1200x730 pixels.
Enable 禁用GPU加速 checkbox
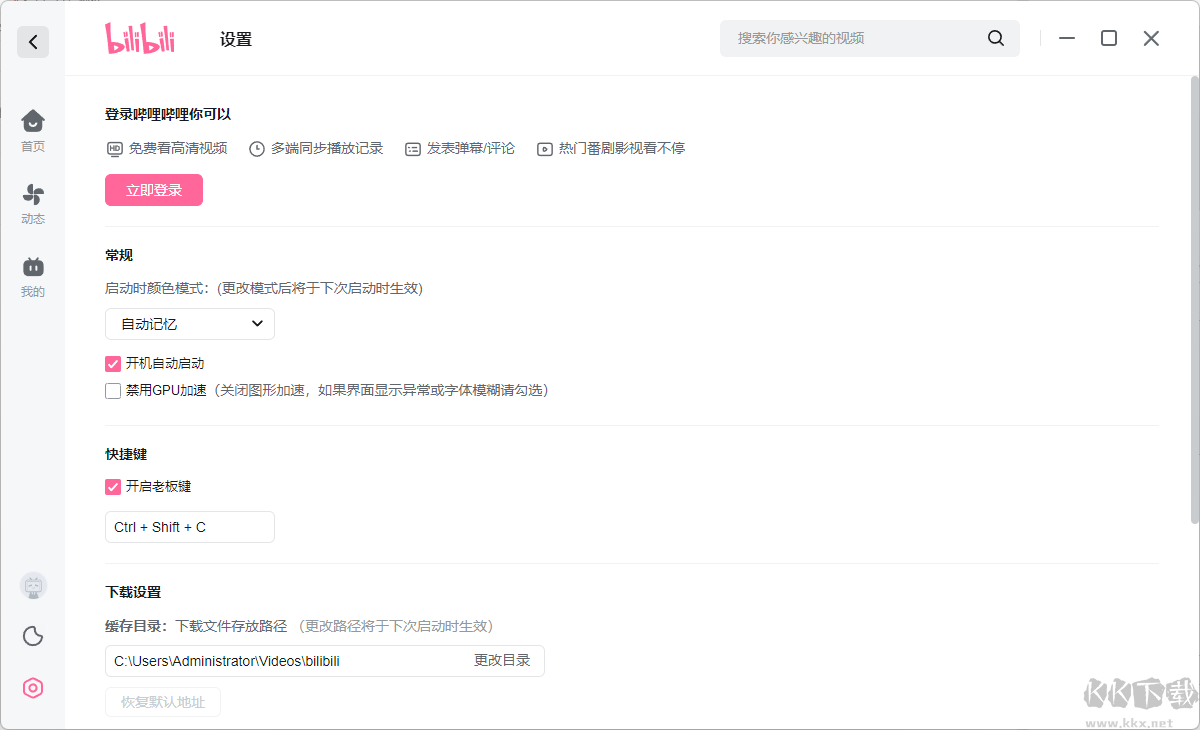coord(113,391)
